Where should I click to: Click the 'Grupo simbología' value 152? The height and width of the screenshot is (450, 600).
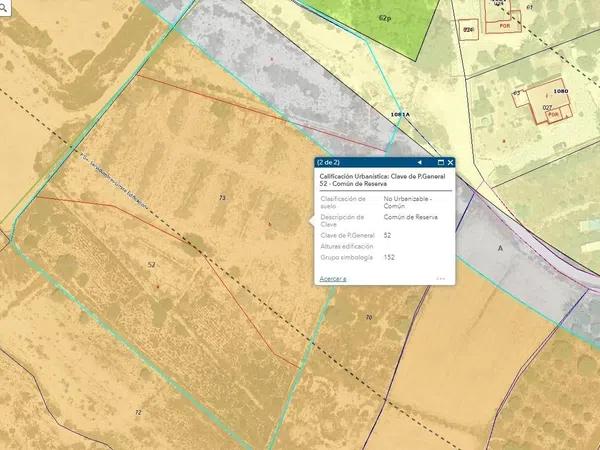pos(389,257)
